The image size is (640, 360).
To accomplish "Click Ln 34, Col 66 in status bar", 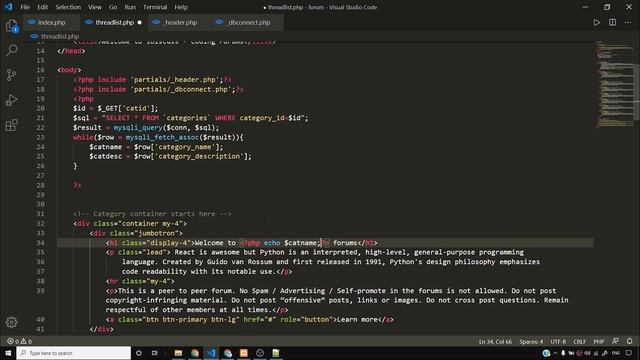I will pos(495,342).
